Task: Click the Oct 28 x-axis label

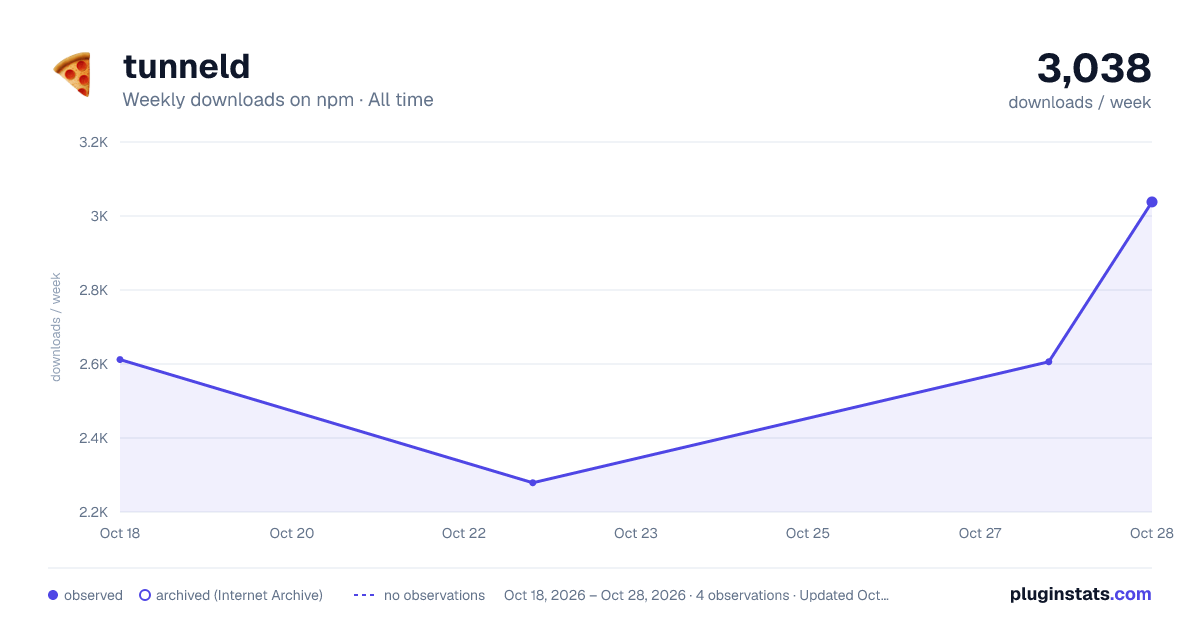Action: click(1150, 533)
